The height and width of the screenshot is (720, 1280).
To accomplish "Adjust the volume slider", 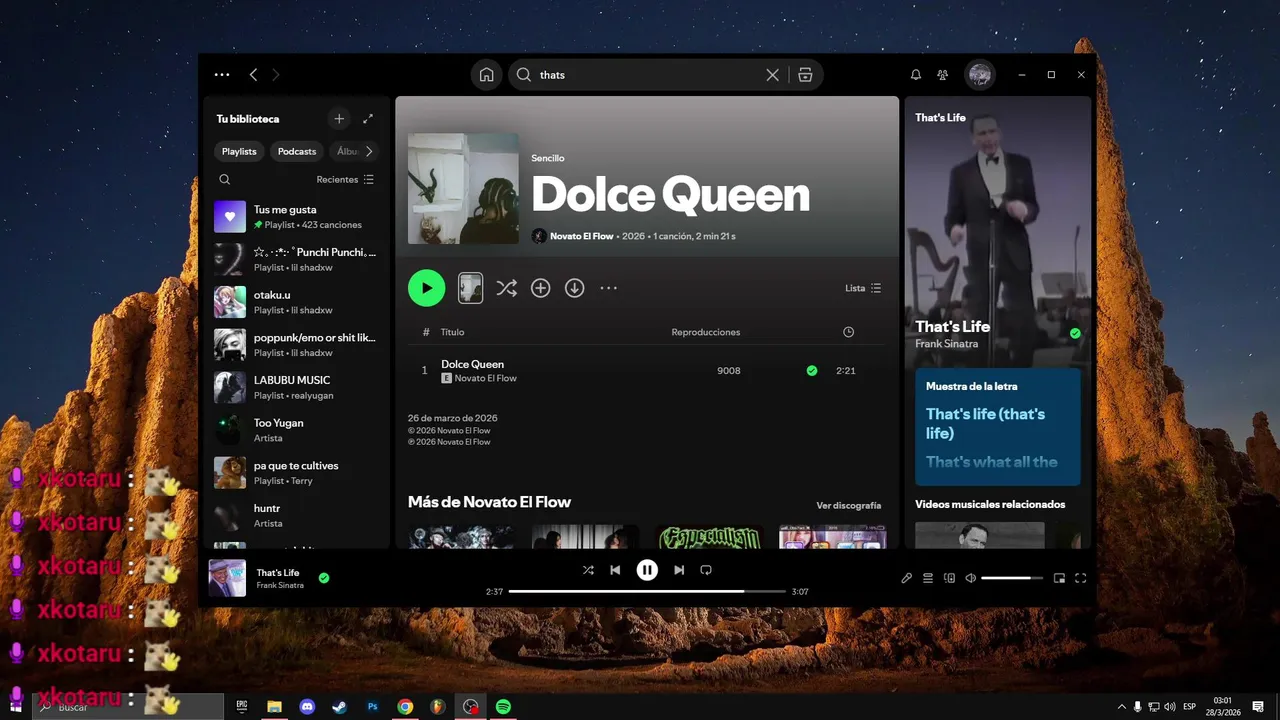I will coord(1012,578).
